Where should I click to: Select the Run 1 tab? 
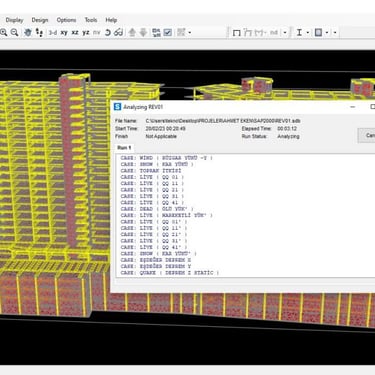click(124, 147)
